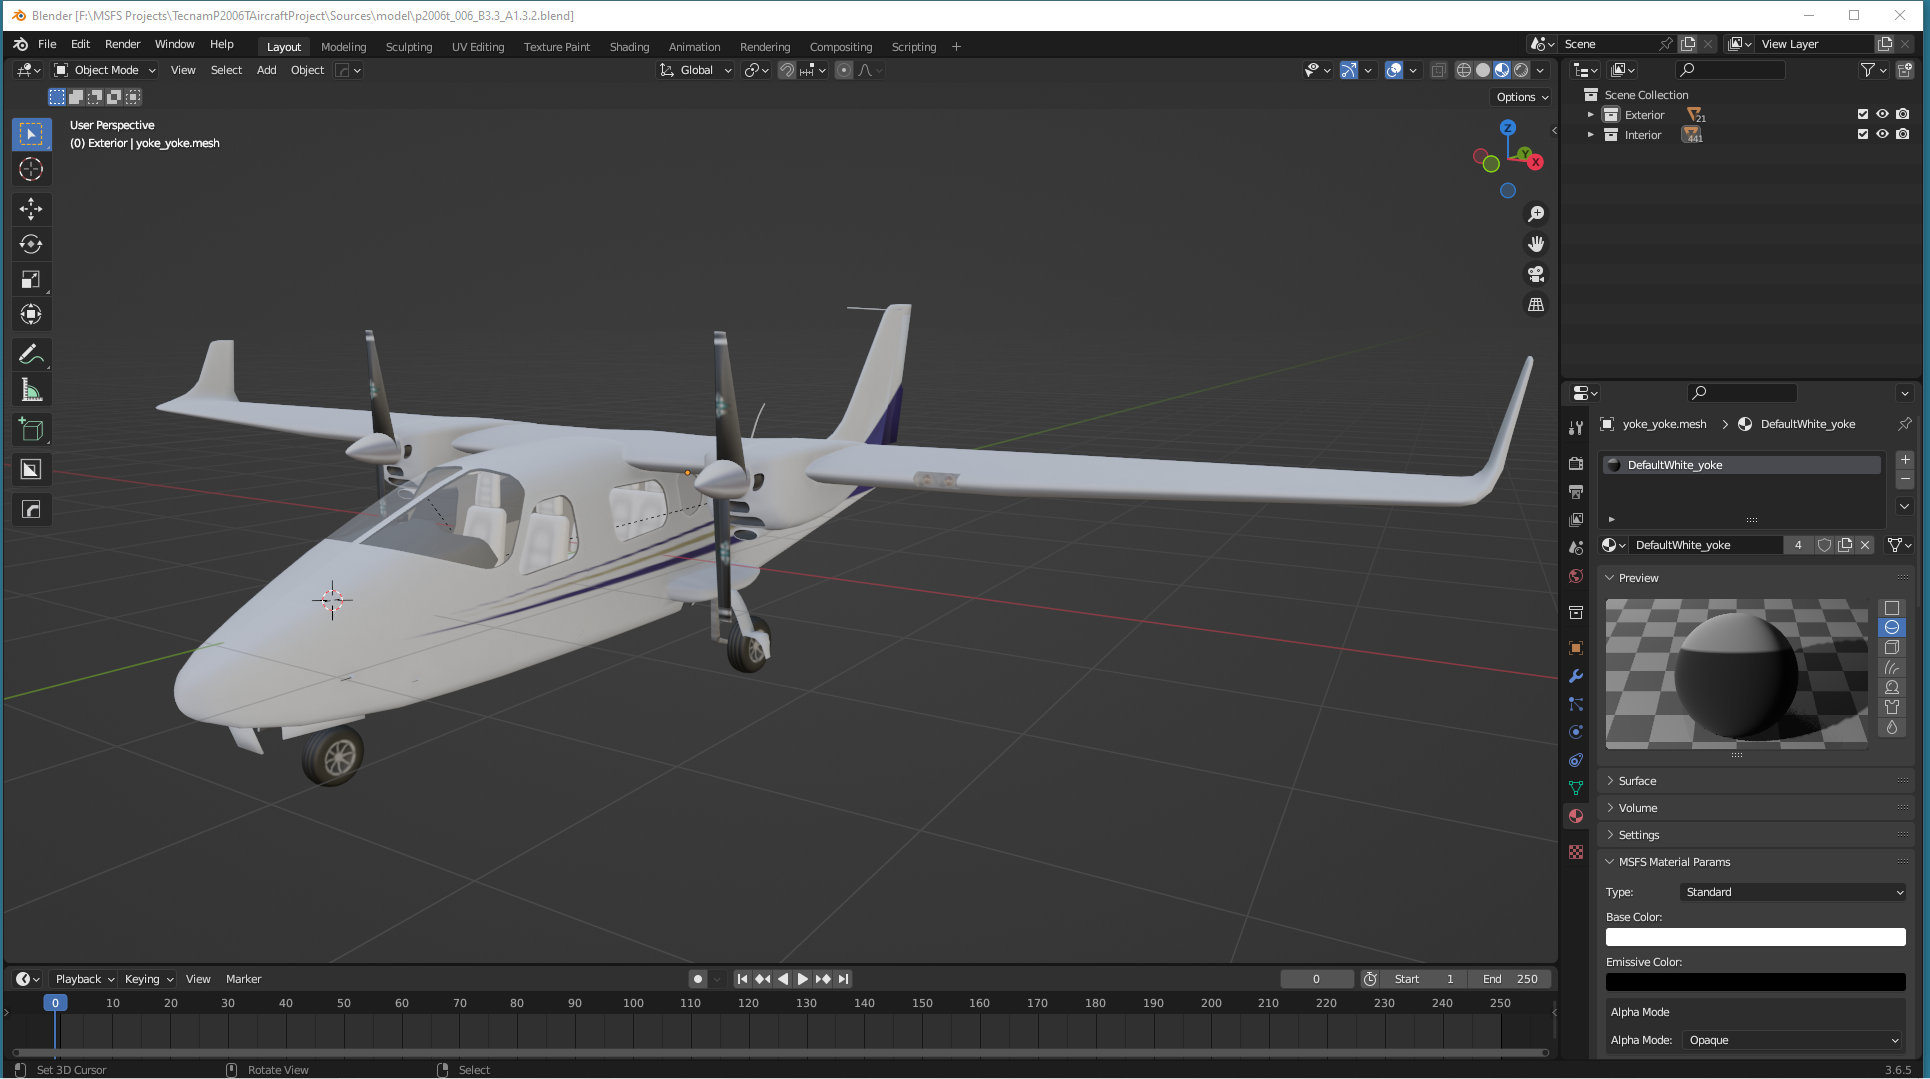Choose the Add Cube tool
This screenshot has width=1930, height=1079.
tap(31, 430)
